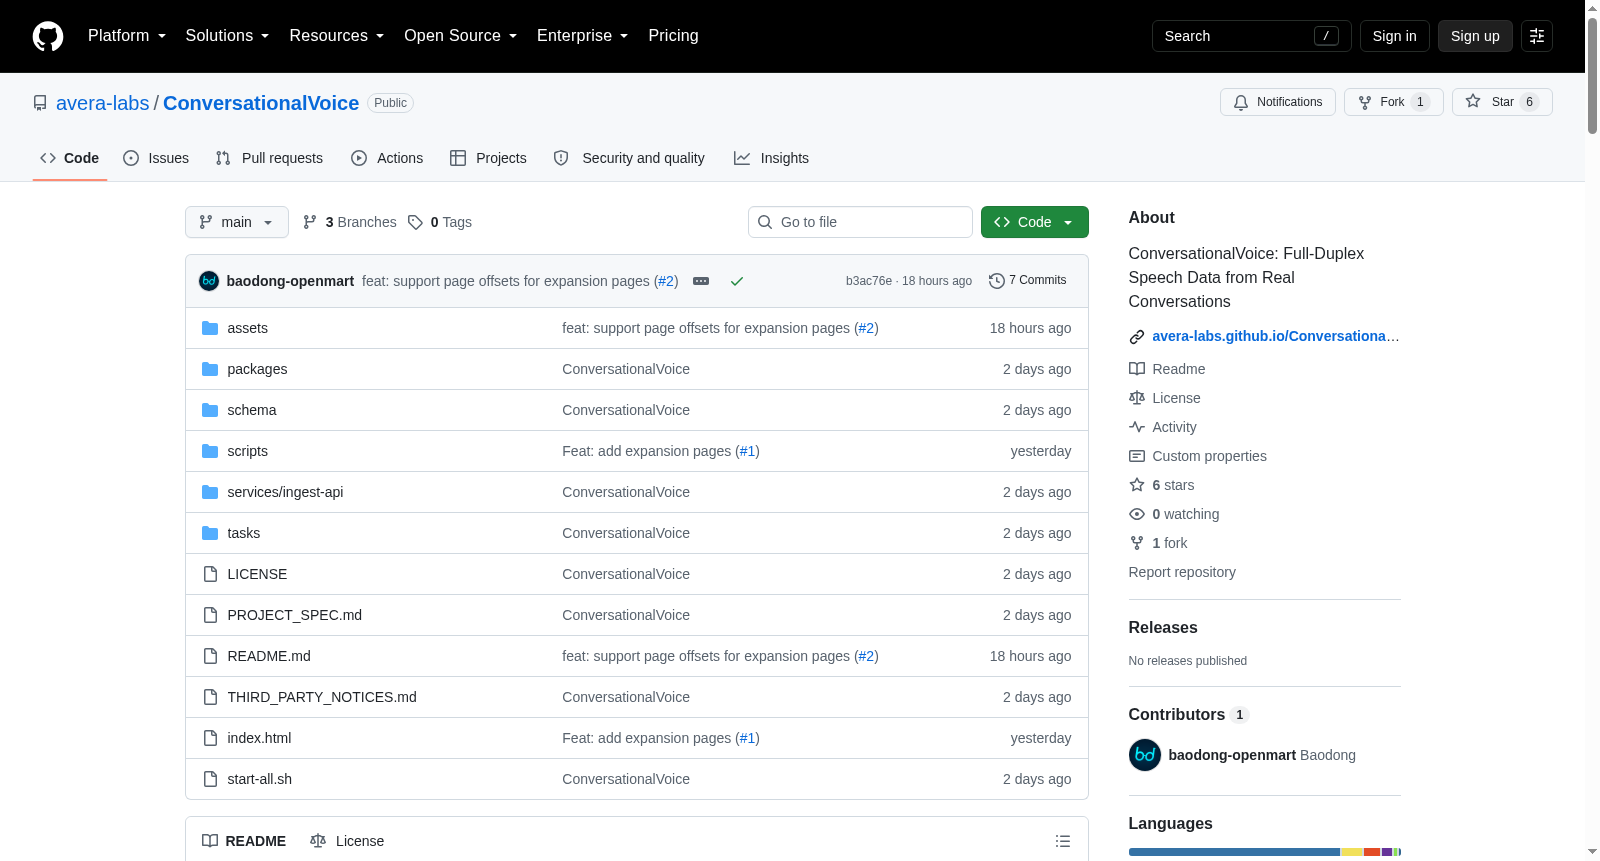Expand the Platform menu
Image resolution: width=1600 pixels, height=861 pixels.
pos(127,36)
